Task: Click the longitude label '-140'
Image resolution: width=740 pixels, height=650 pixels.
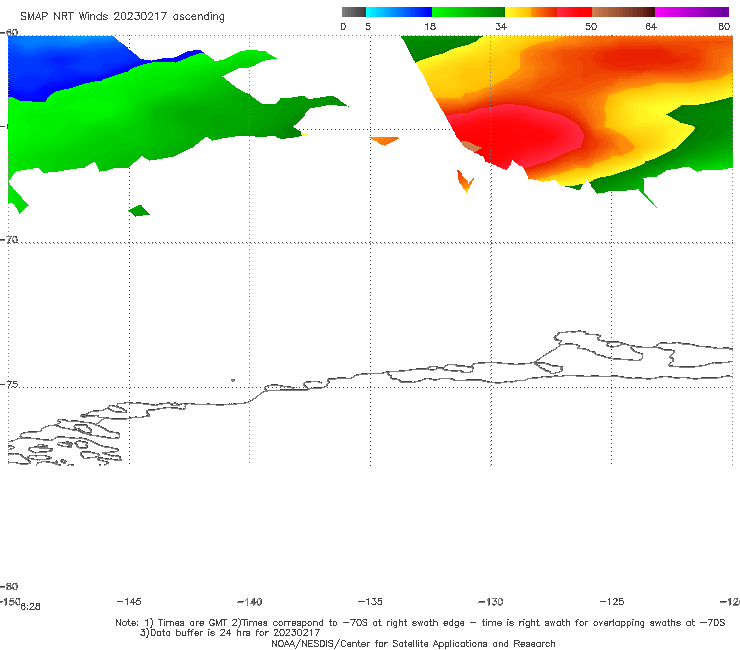Action: tap(250, 601)
